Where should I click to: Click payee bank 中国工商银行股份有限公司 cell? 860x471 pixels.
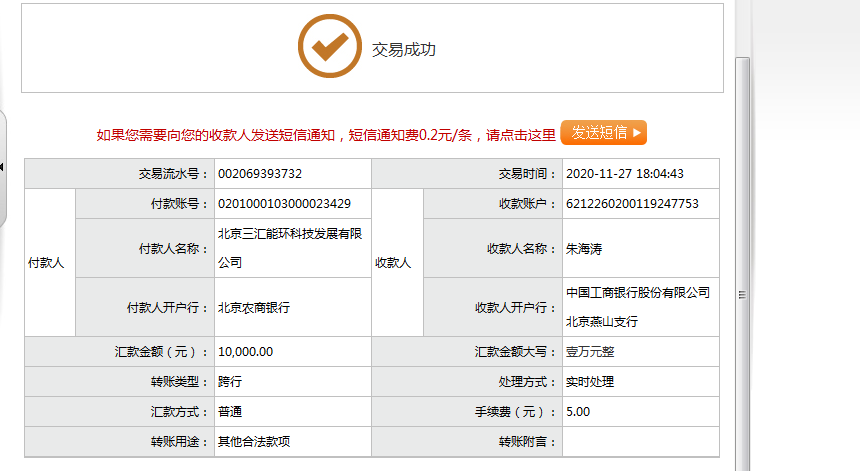[637, 307]
